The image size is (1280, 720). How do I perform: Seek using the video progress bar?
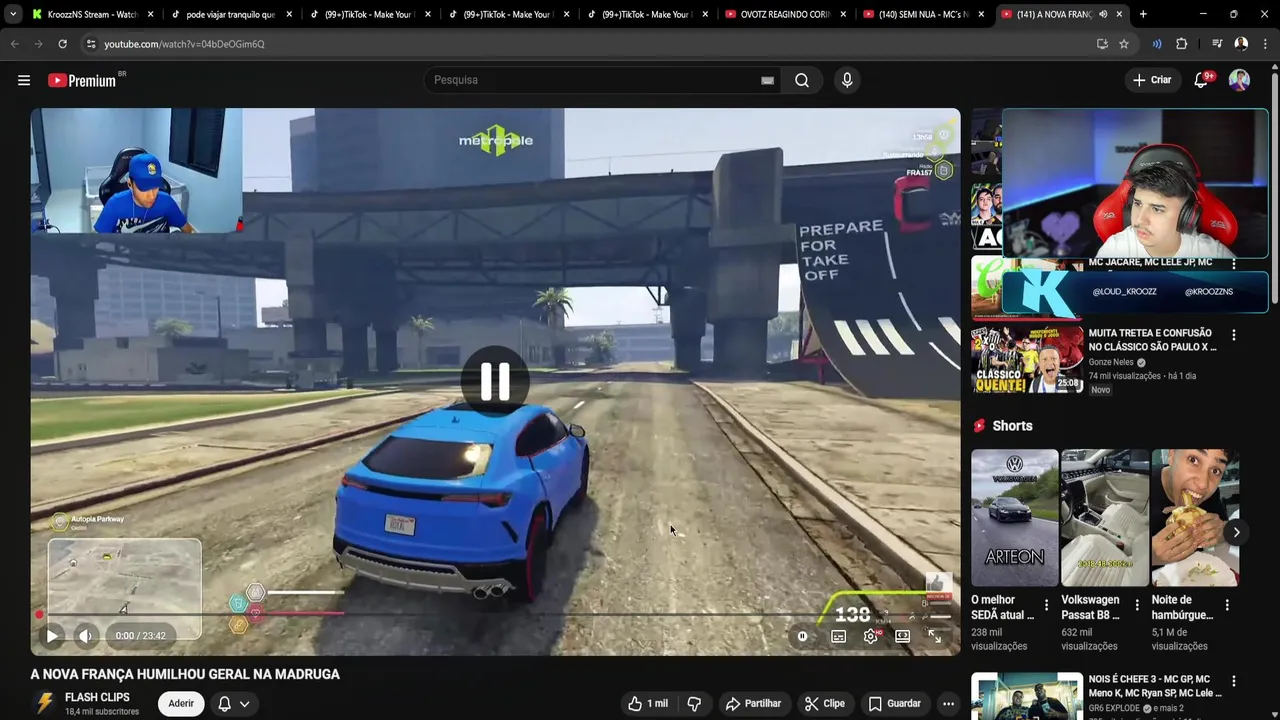[495, 614]
